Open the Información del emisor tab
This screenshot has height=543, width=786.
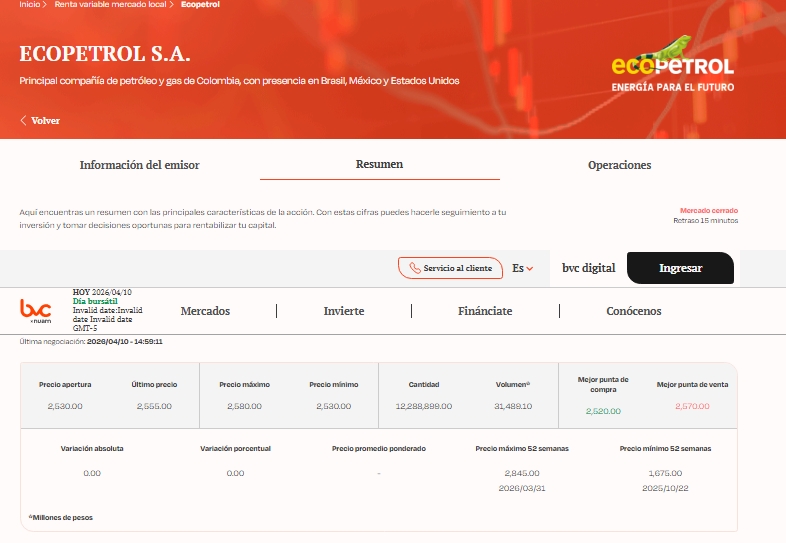139,165
